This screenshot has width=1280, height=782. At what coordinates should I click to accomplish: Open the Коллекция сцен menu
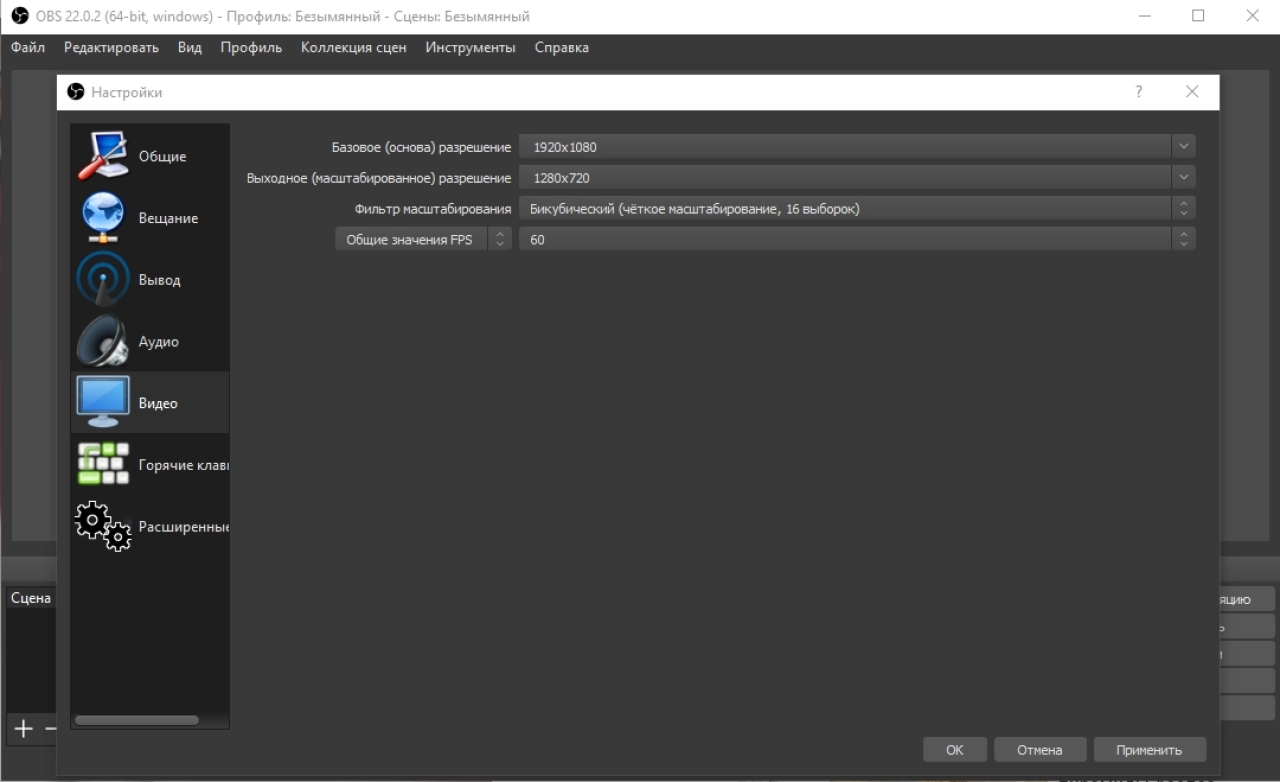354,48
